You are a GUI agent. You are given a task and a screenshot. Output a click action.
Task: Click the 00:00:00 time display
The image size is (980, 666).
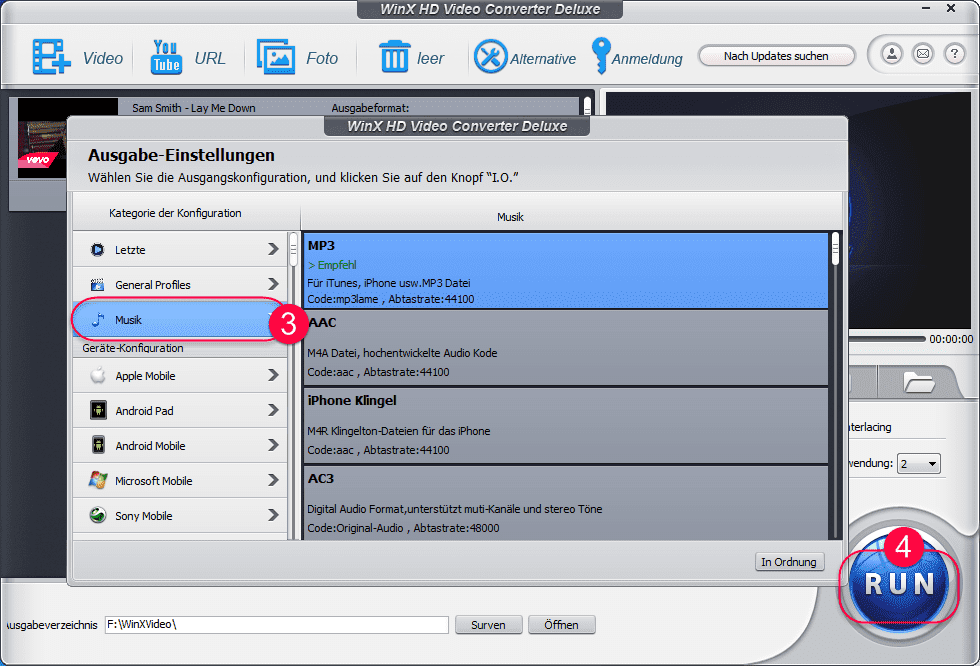951,339
